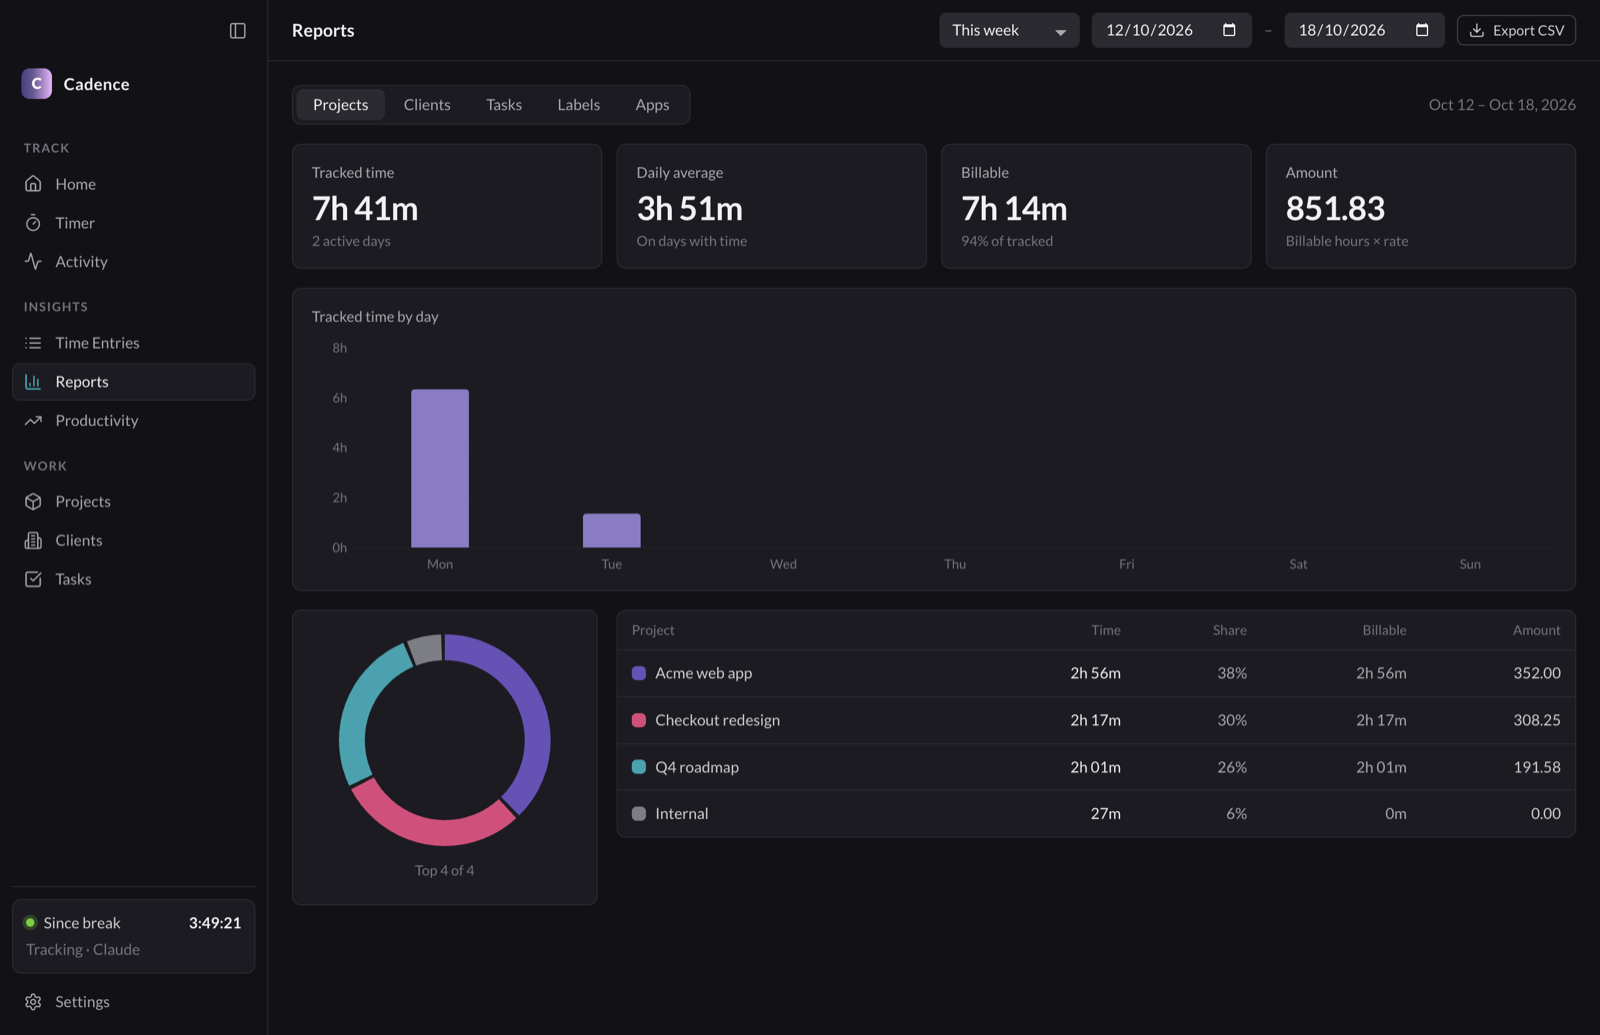Go to Activity in the sidebar
1600x1035 pixels.
click(133, 262)
